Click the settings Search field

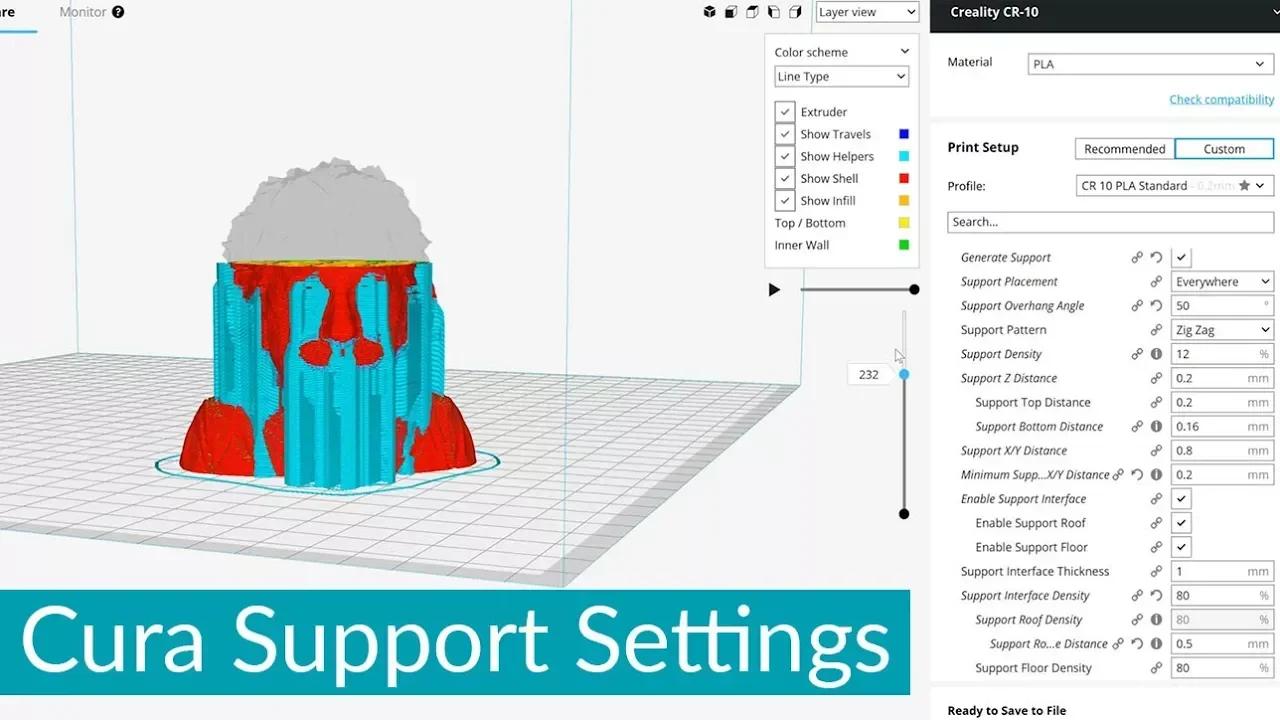click(x=1110, y=222)
